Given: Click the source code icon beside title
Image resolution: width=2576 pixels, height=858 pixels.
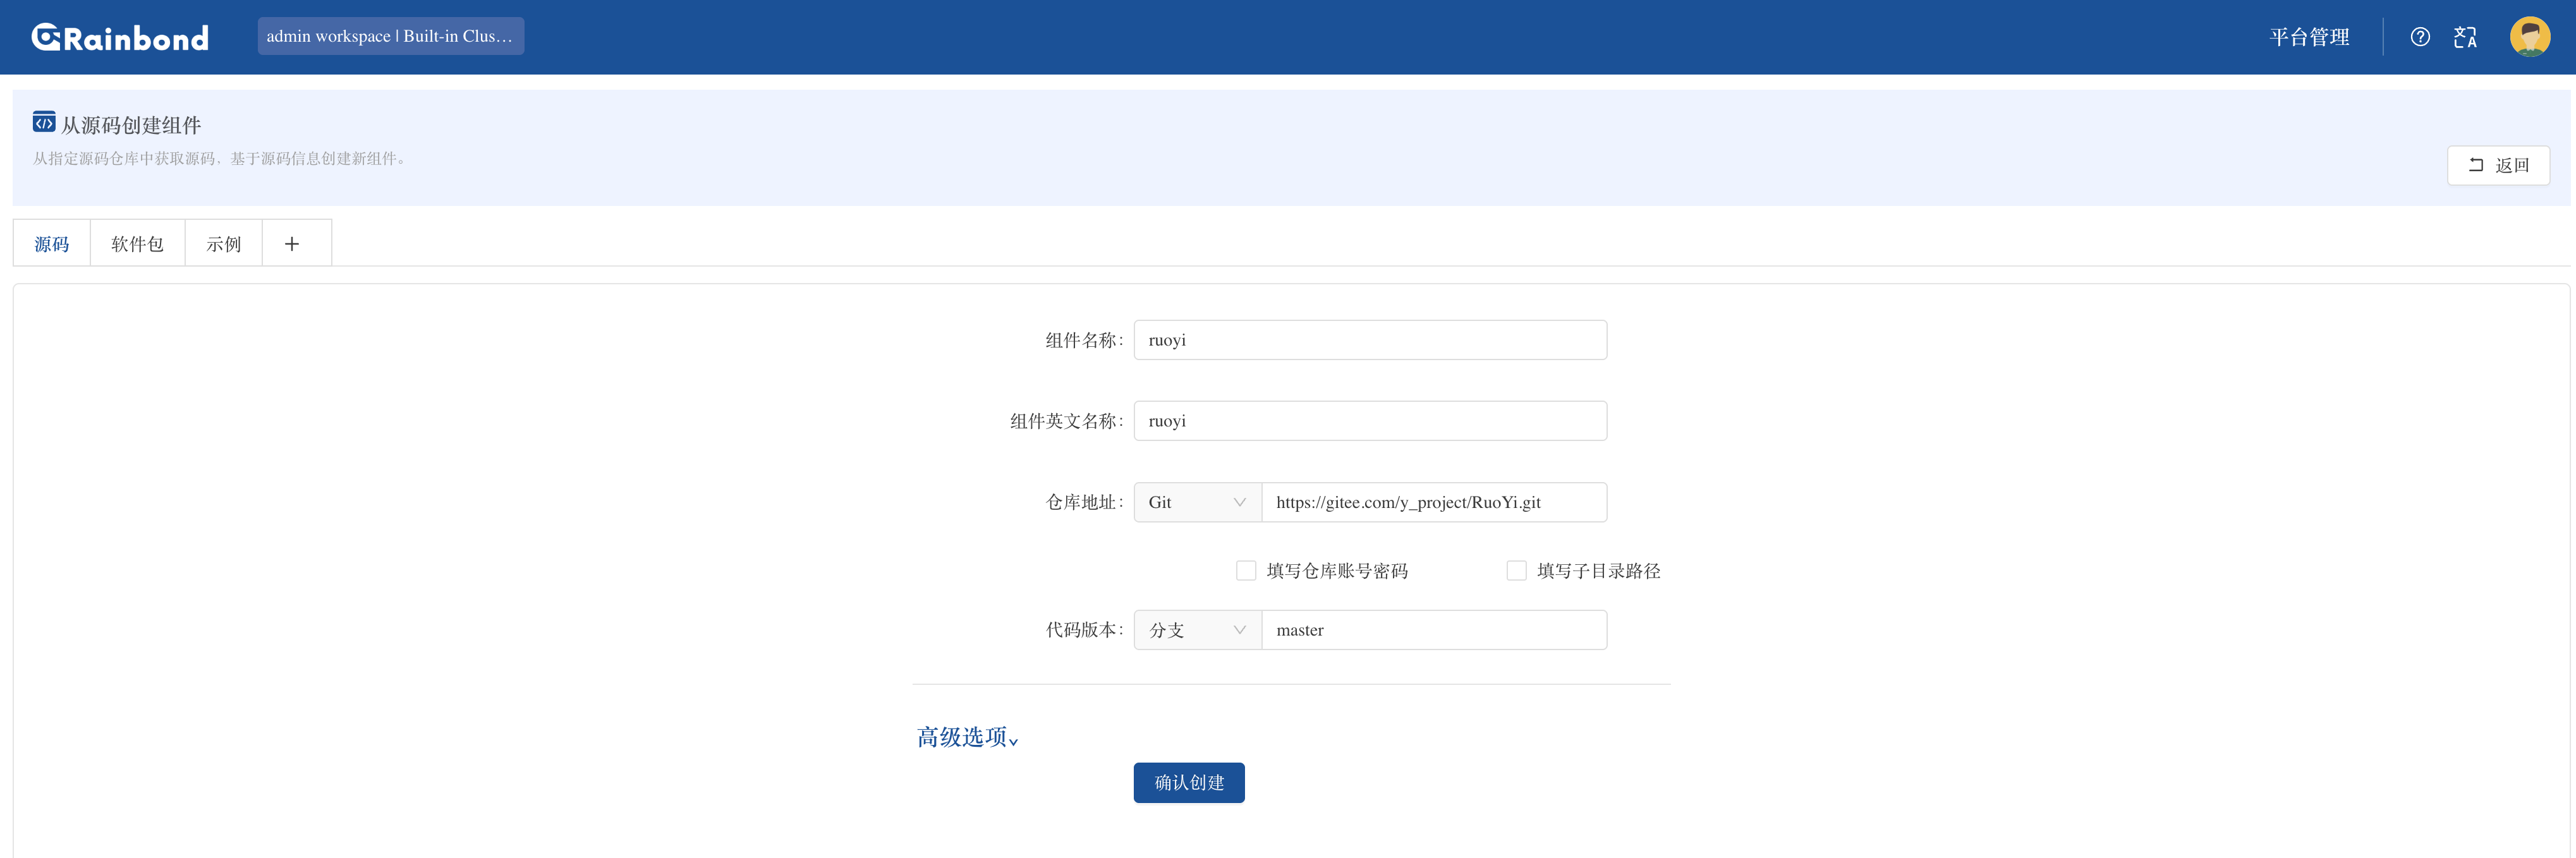Looking at the screenshot, I should point(44,123).
